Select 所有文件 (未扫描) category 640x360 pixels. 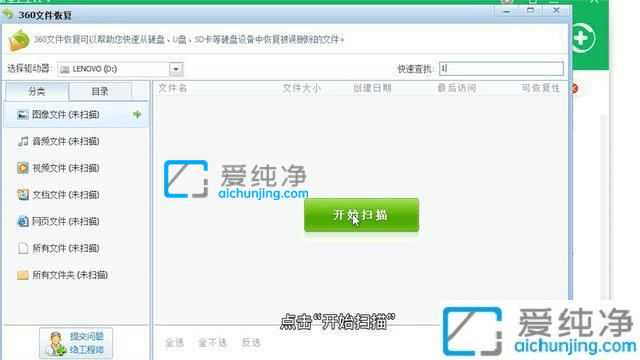coord(77,248)
